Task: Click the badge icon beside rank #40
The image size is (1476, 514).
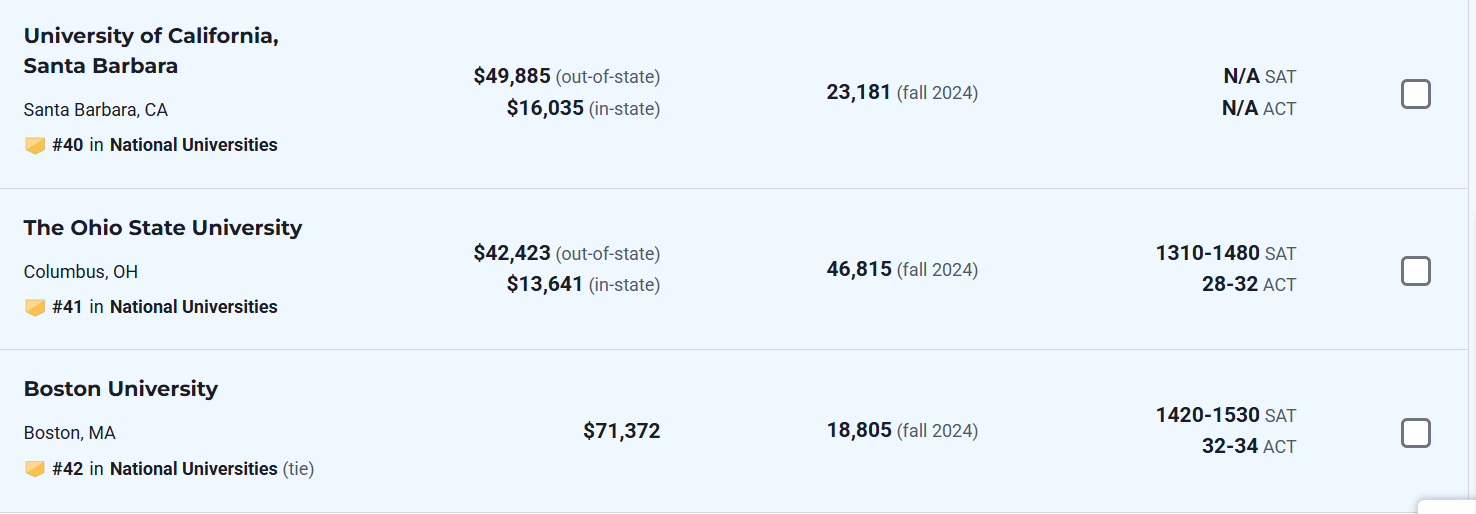Action: pyautogui.click(x=35, y=146)
